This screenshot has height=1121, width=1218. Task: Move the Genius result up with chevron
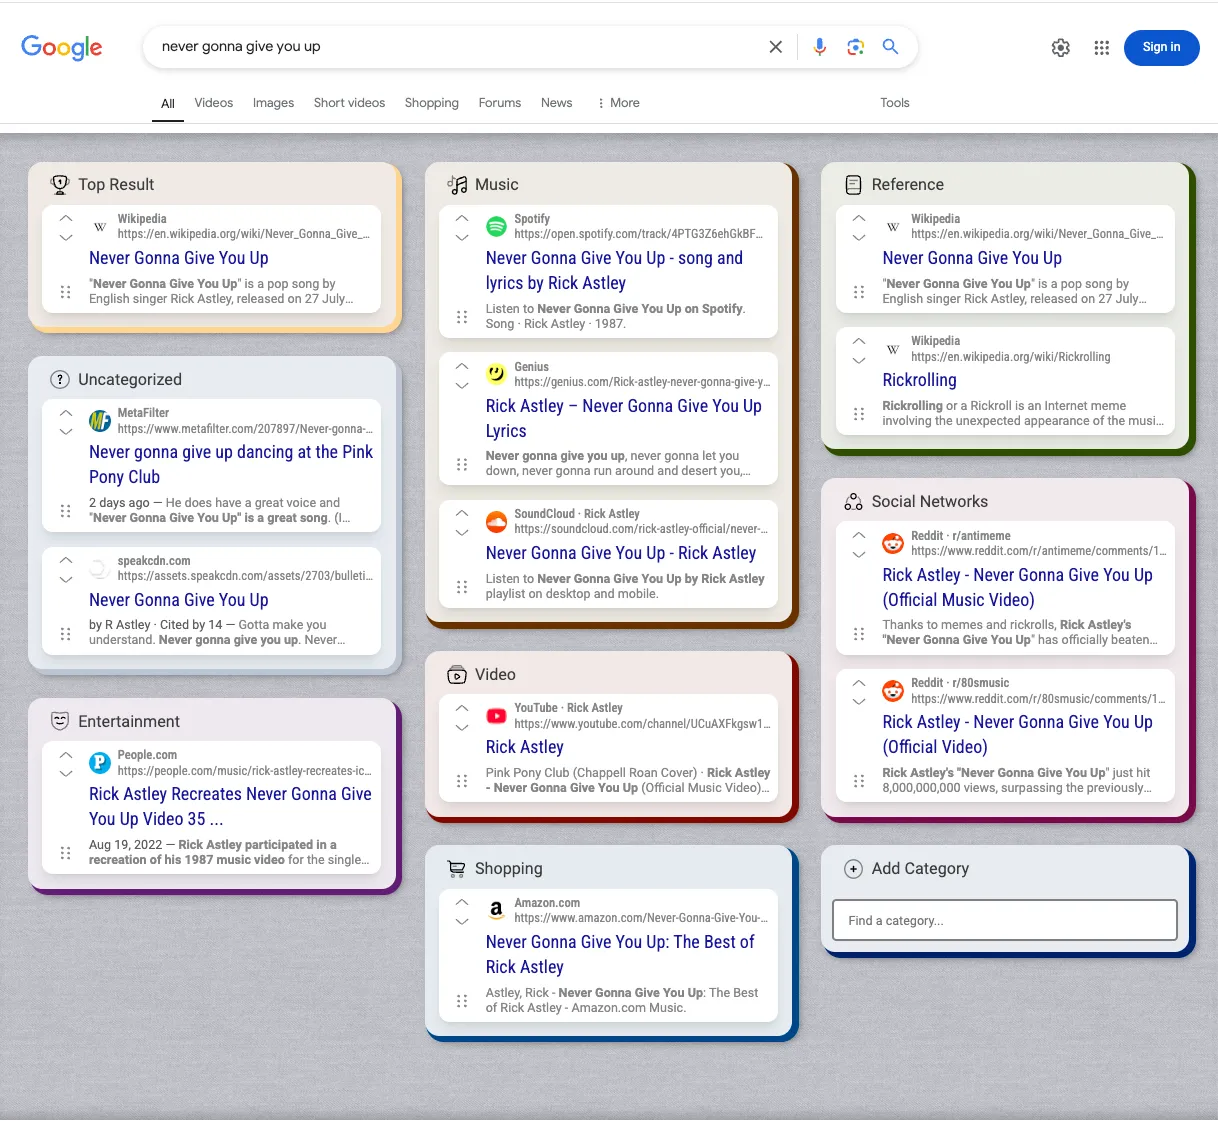(462, 366)
